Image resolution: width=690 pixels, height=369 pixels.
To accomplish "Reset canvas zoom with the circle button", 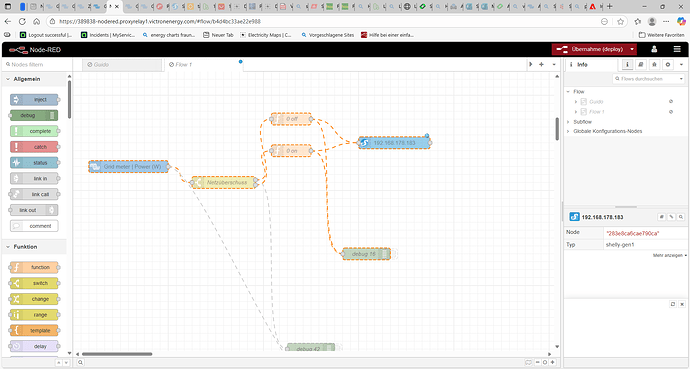I will 545,362.
